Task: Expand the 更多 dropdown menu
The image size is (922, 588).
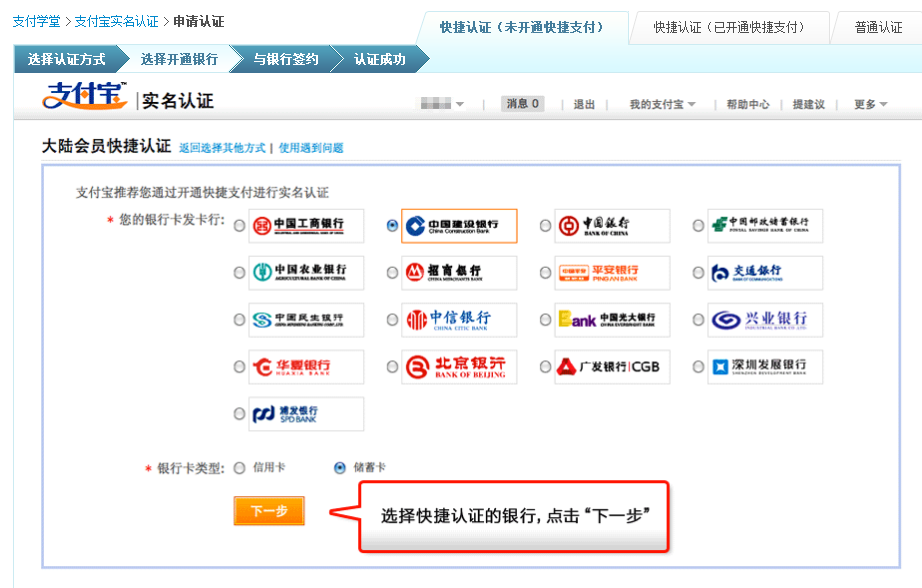Action: pos(871,104)
